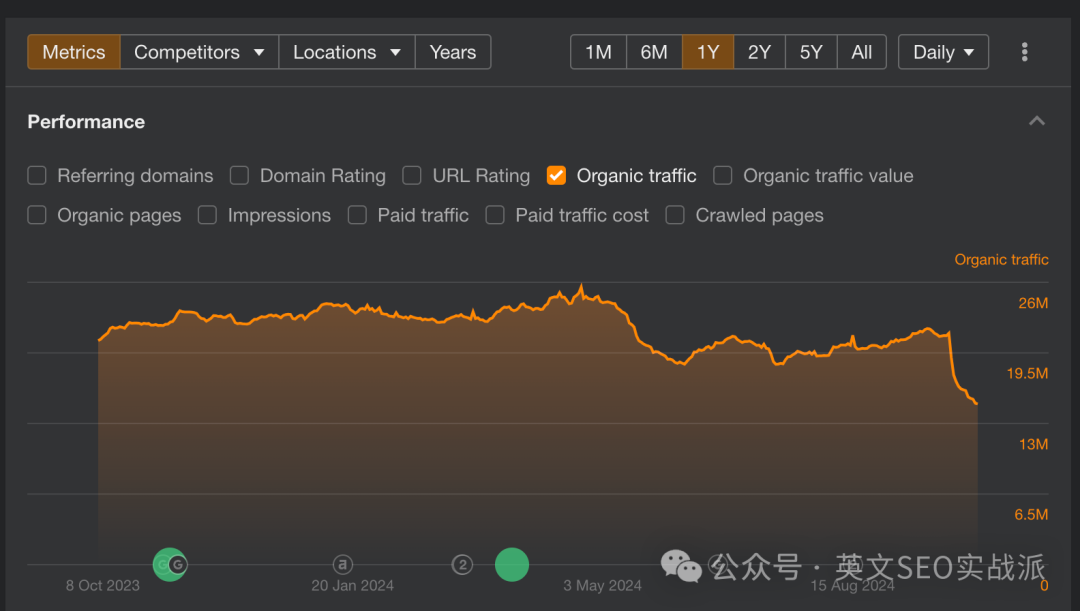Collapse the Performance section chevron
The image size is (1080, 611).
(x=1037, y=121)
